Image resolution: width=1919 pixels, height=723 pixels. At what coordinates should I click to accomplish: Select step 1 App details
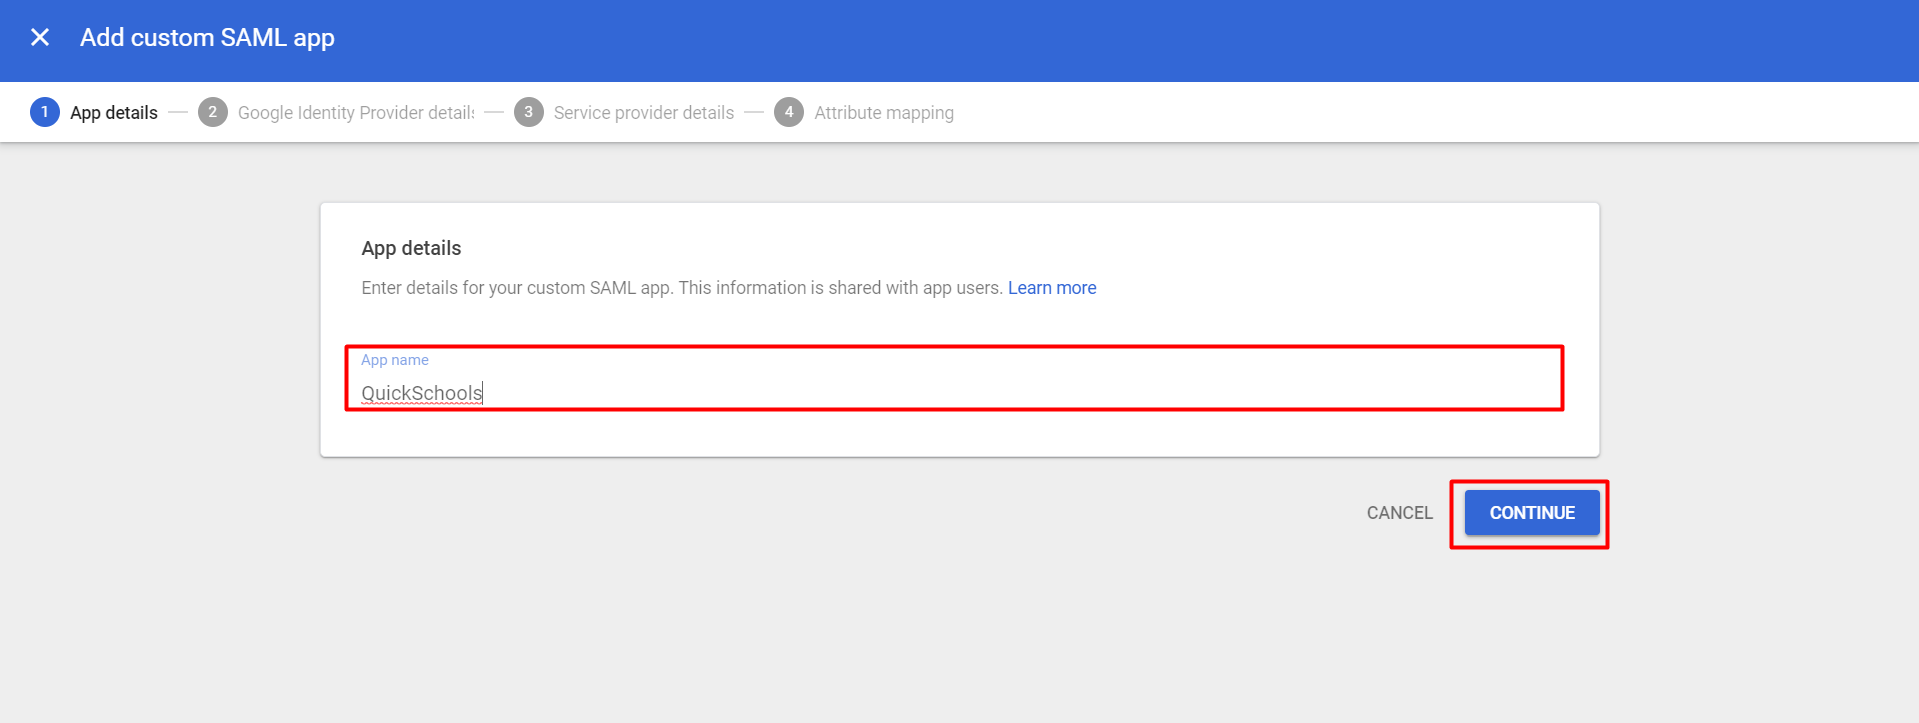pos(94,112)
